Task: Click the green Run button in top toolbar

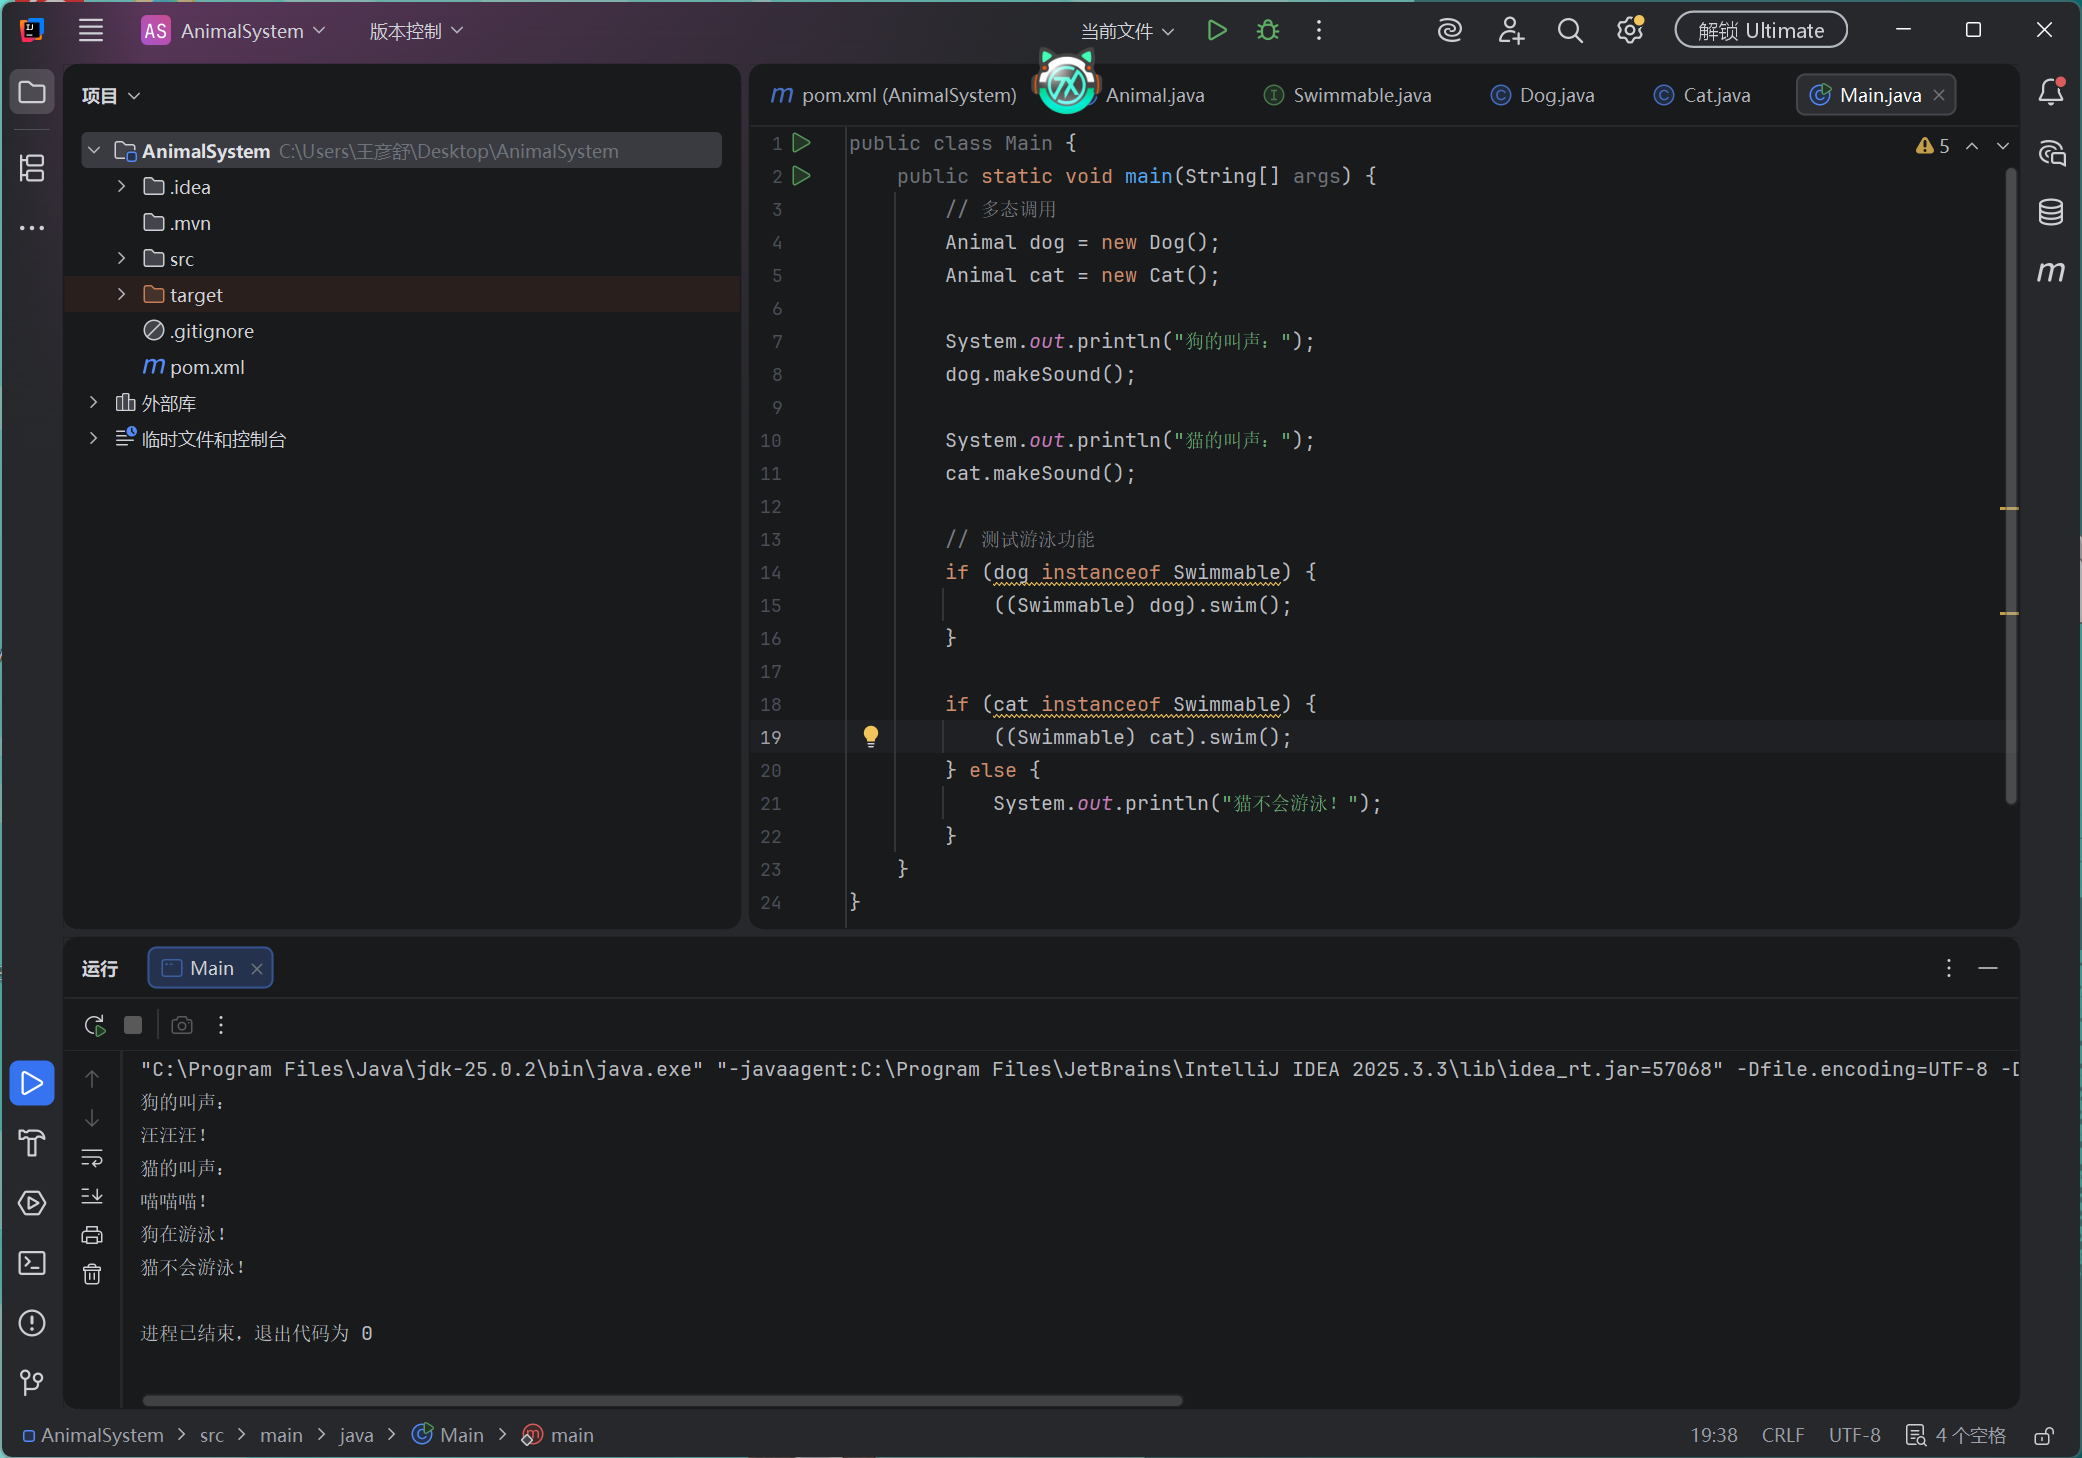Action: [1216, 31]
